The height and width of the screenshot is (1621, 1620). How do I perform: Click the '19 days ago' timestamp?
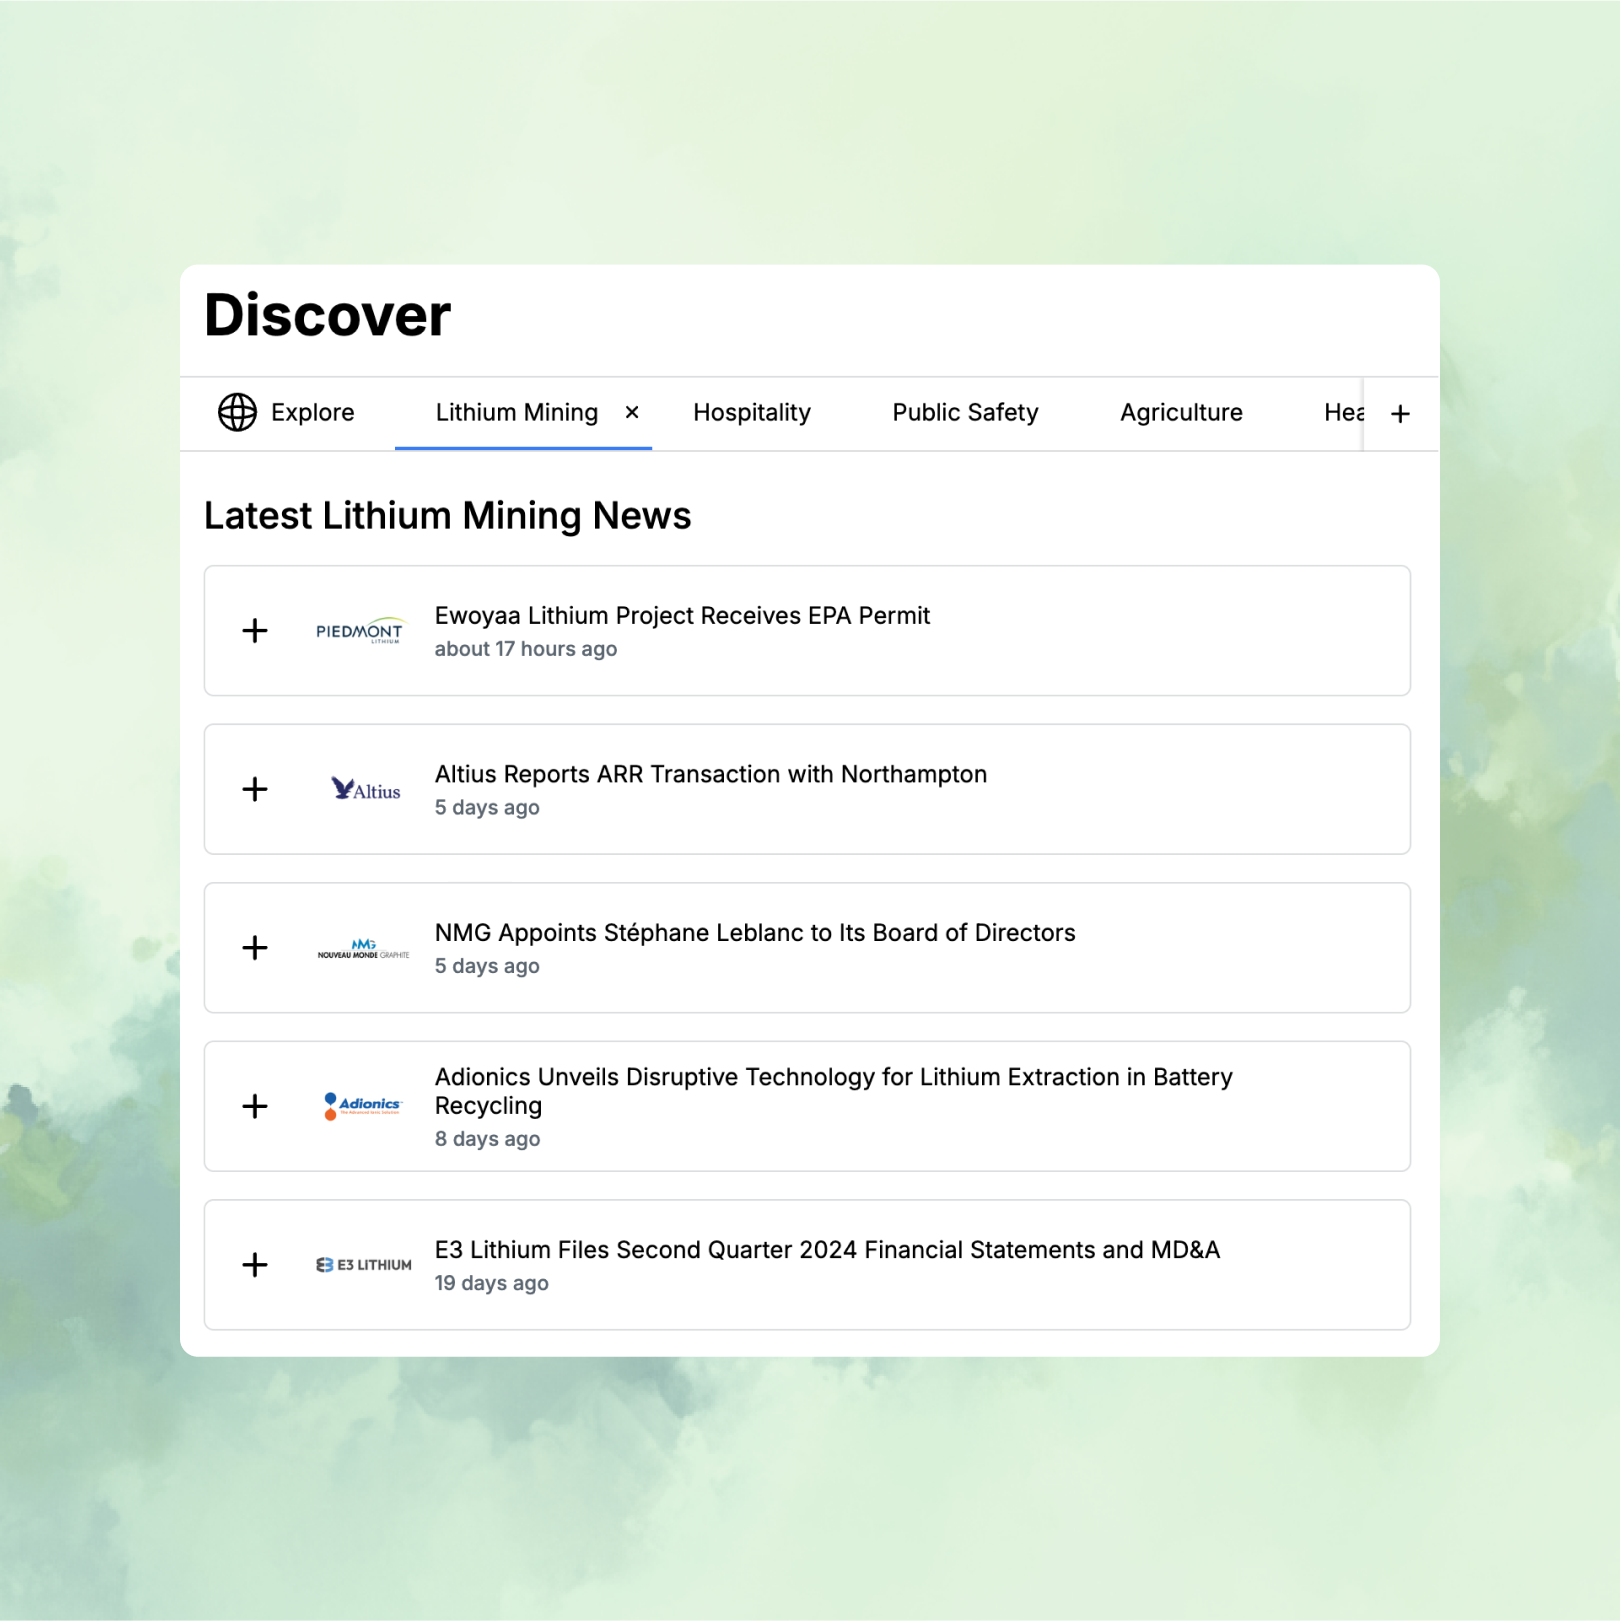[491, 1283]
